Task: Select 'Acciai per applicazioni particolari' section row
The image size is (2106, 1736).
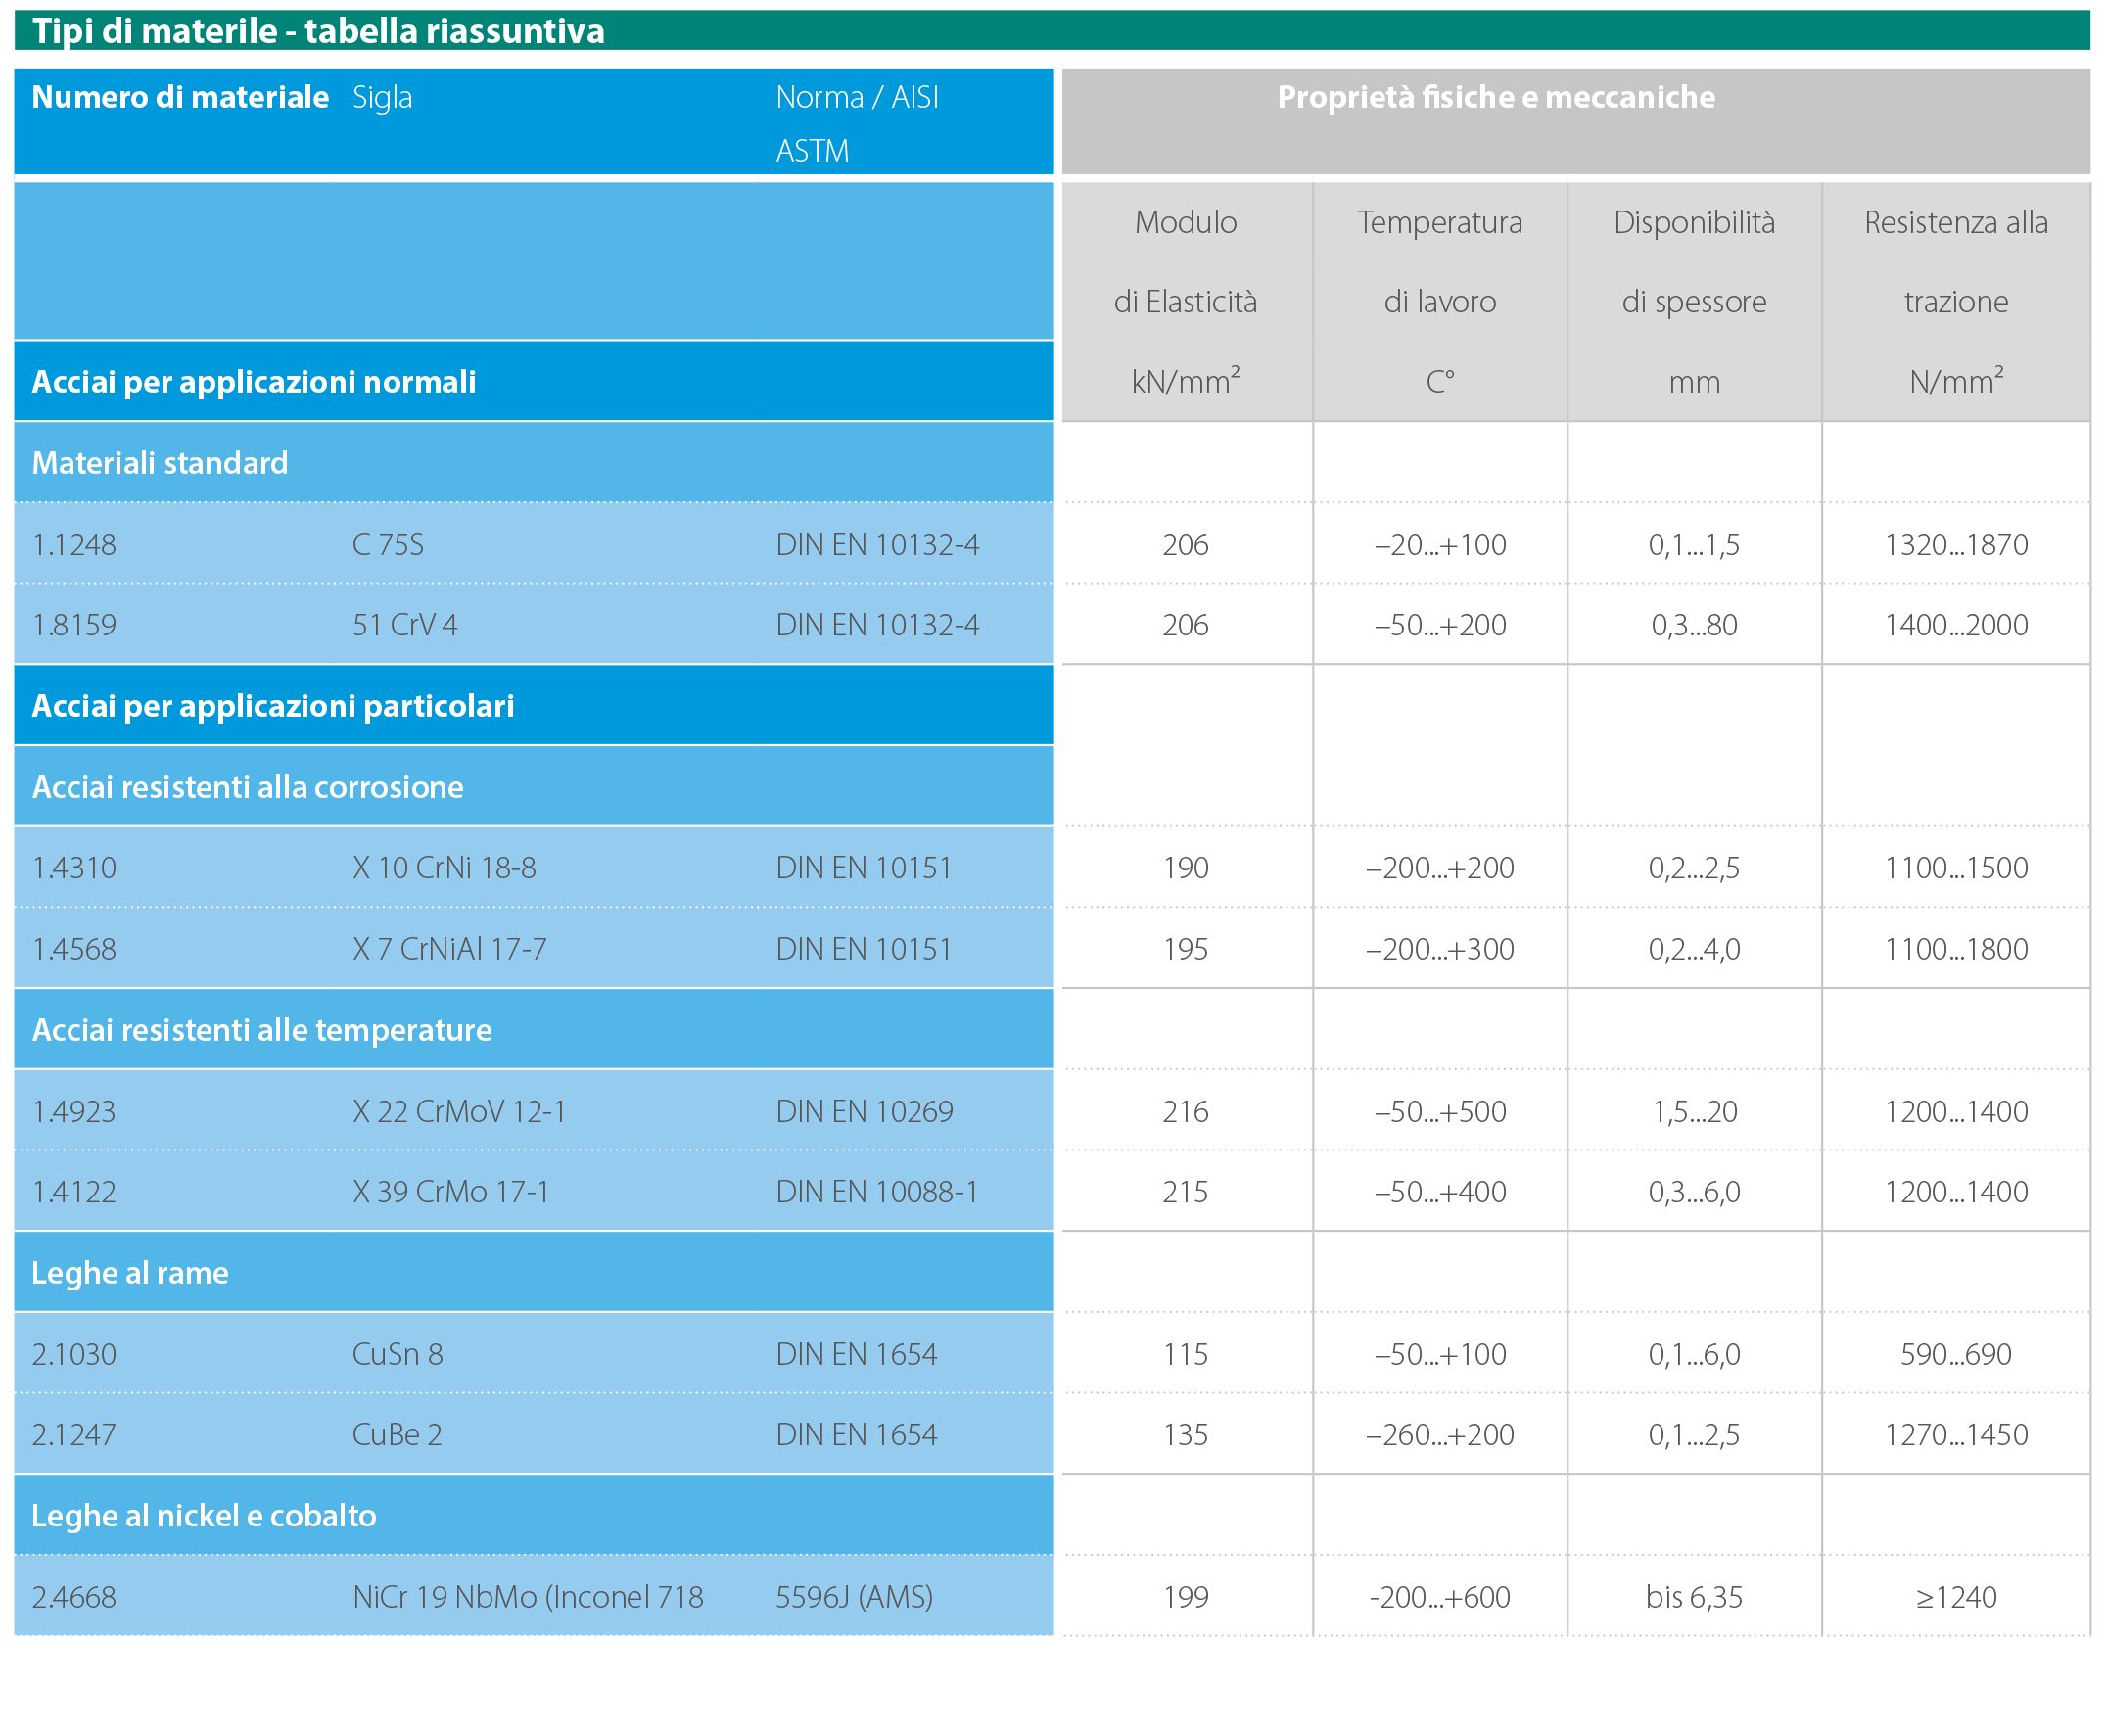Action: pyautogui.click(x=273, y=706)
